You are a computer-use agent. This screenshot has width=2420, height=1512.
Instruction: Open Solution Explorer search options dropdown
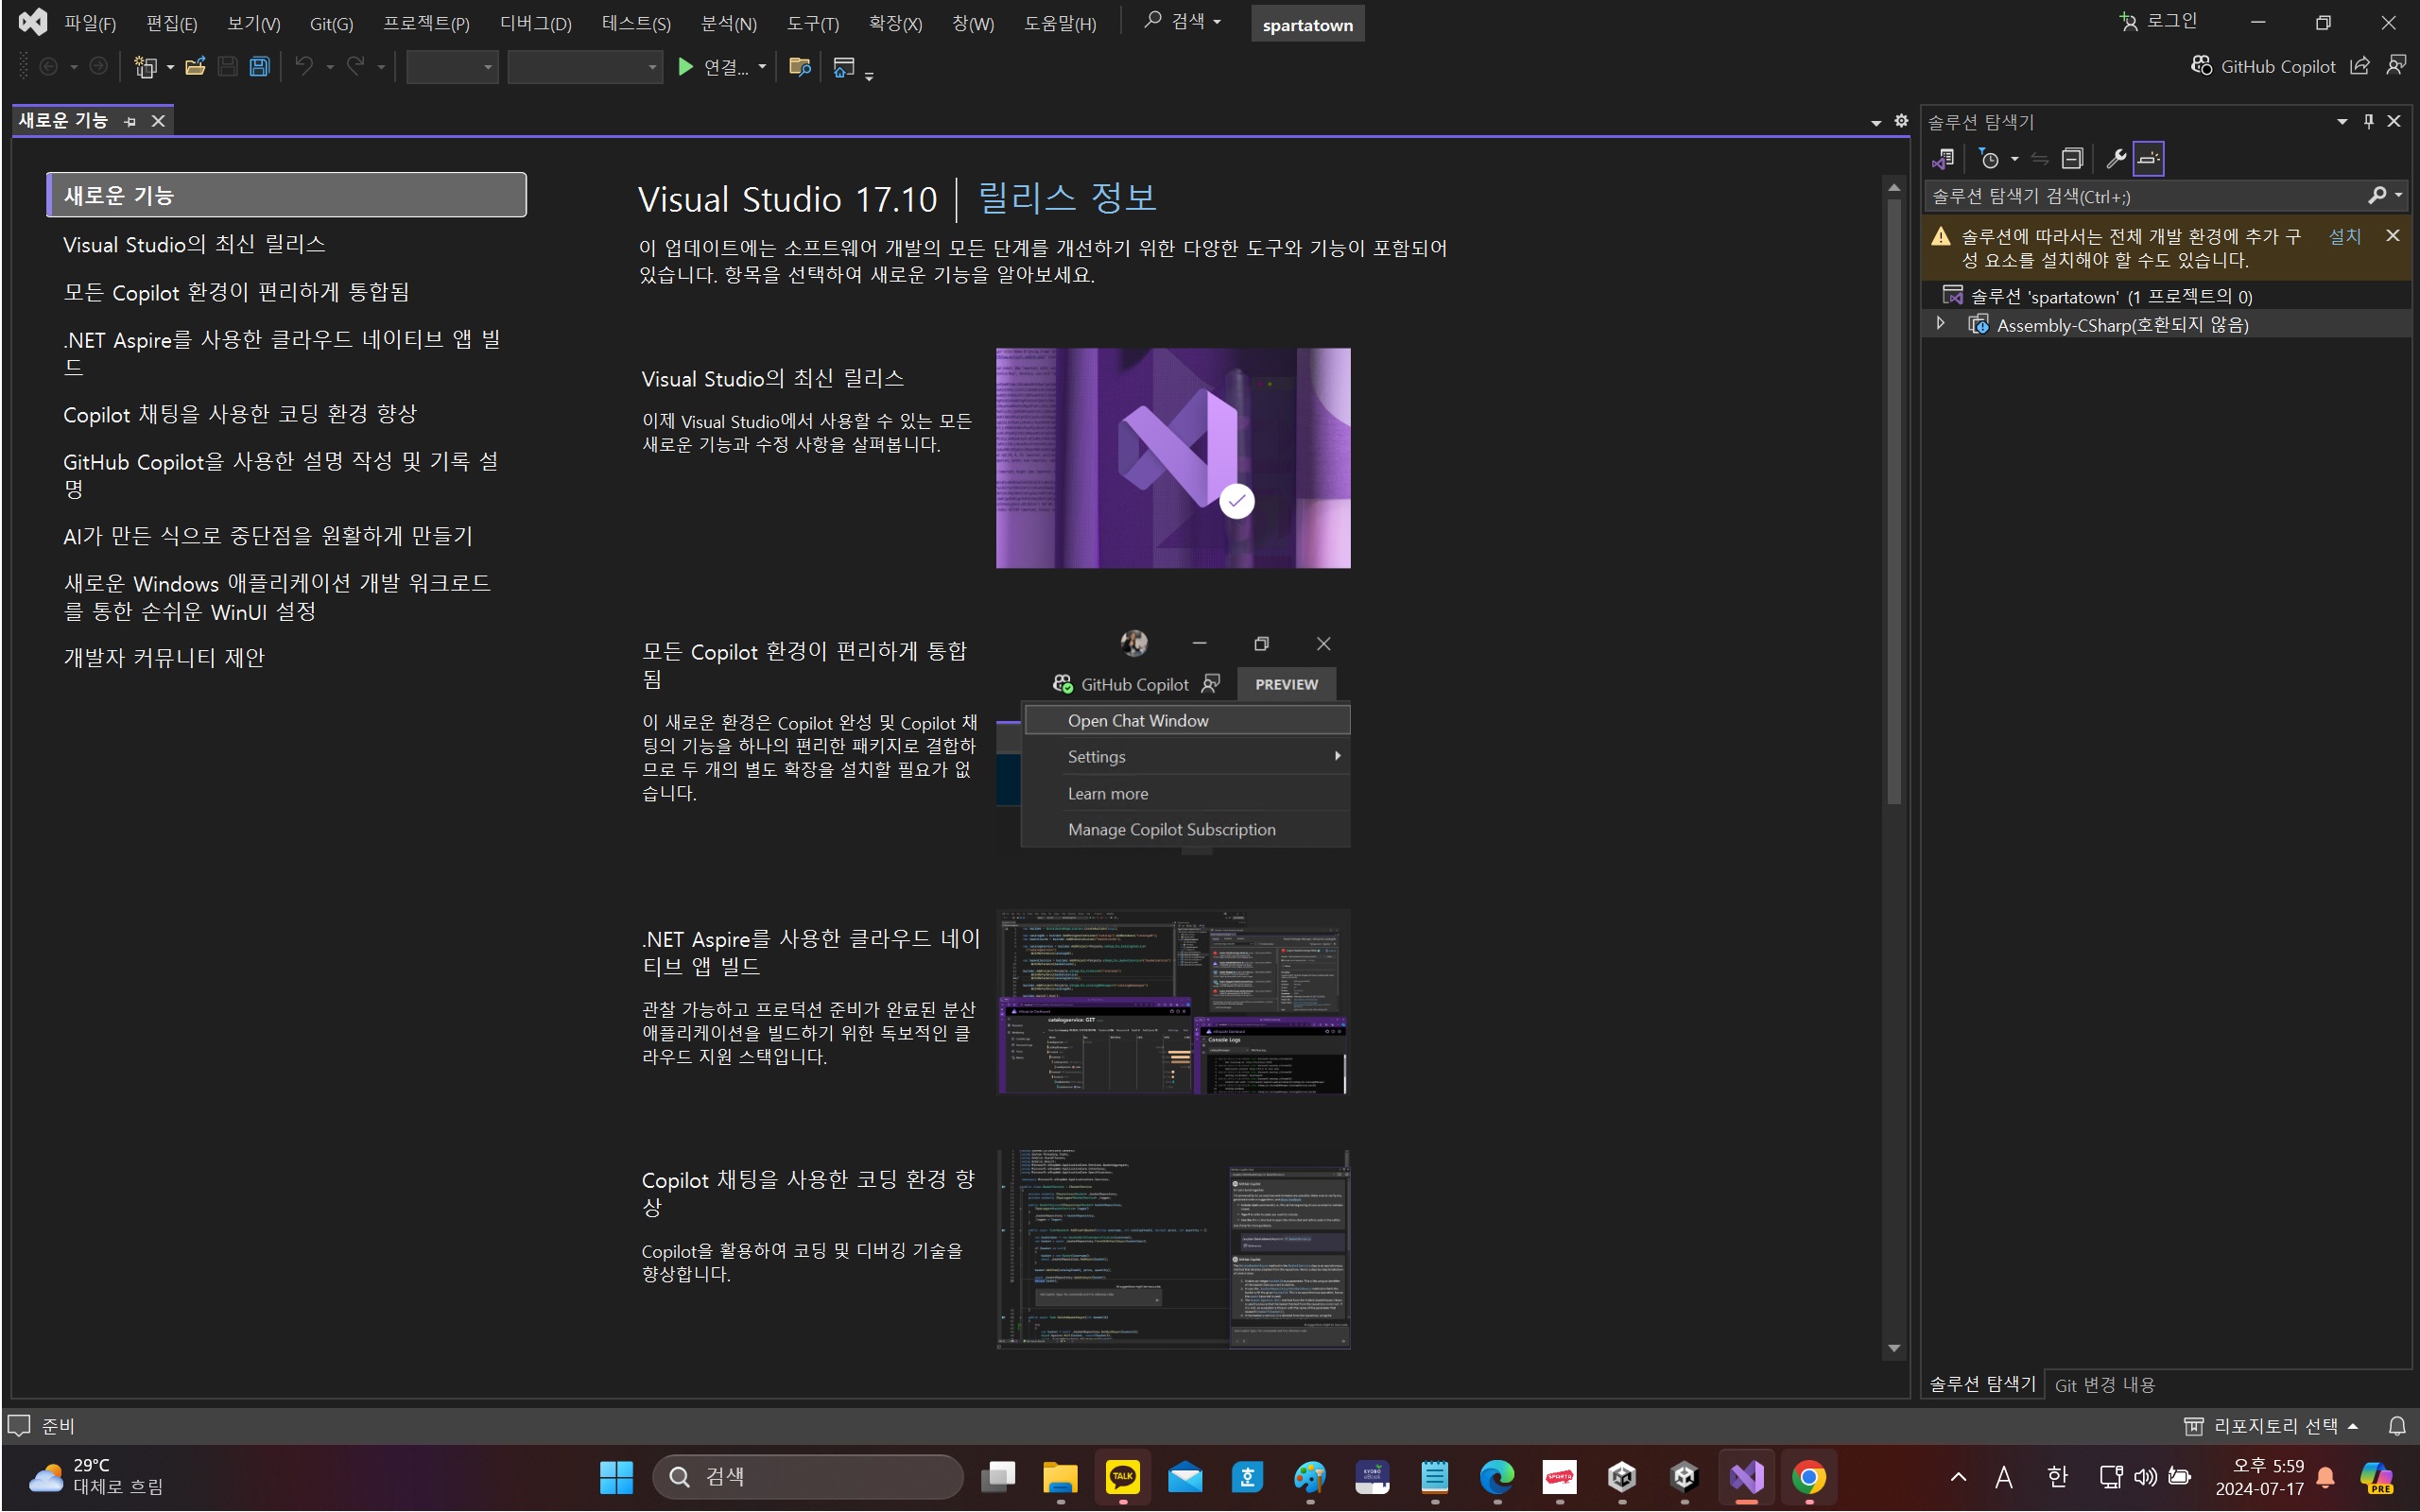pos(2399,196)
